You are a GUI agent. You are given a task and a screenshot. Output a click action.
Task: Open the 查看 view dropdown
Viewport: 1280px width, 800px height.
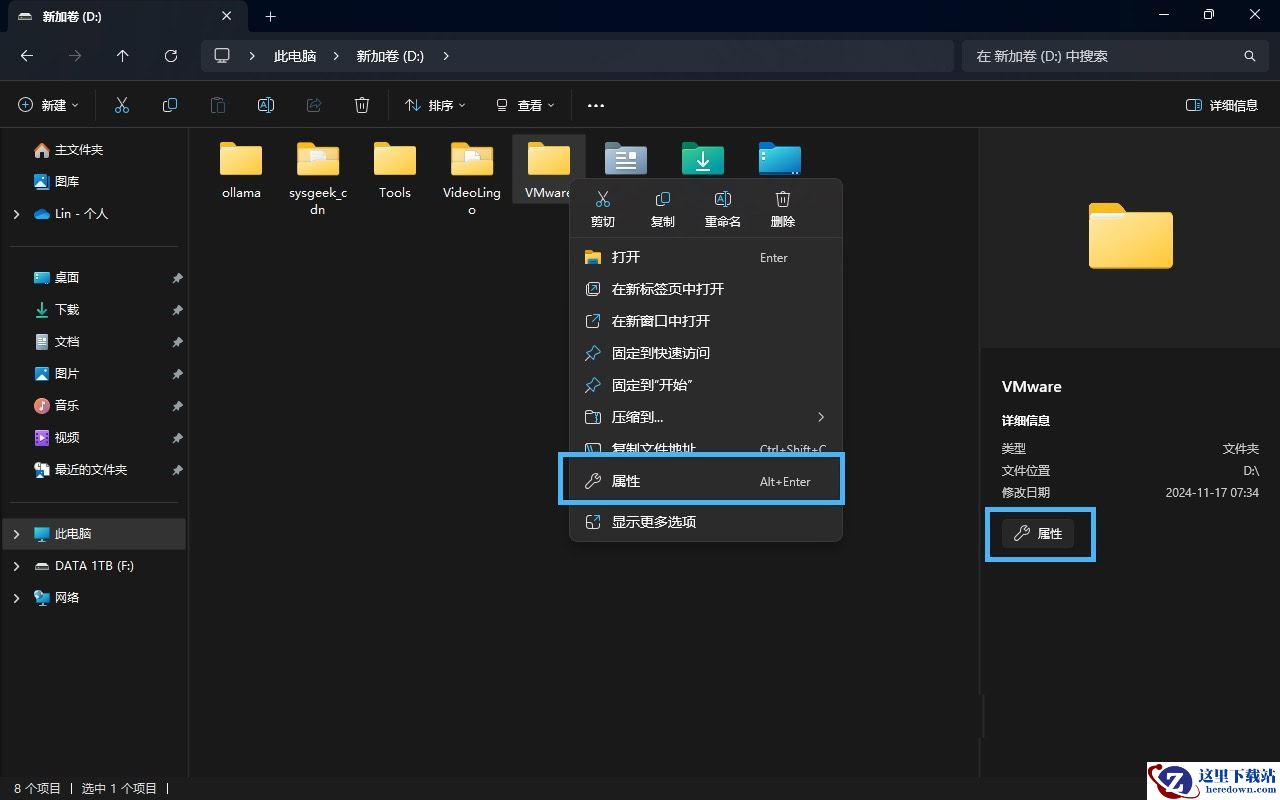click(x=525, y=105)
